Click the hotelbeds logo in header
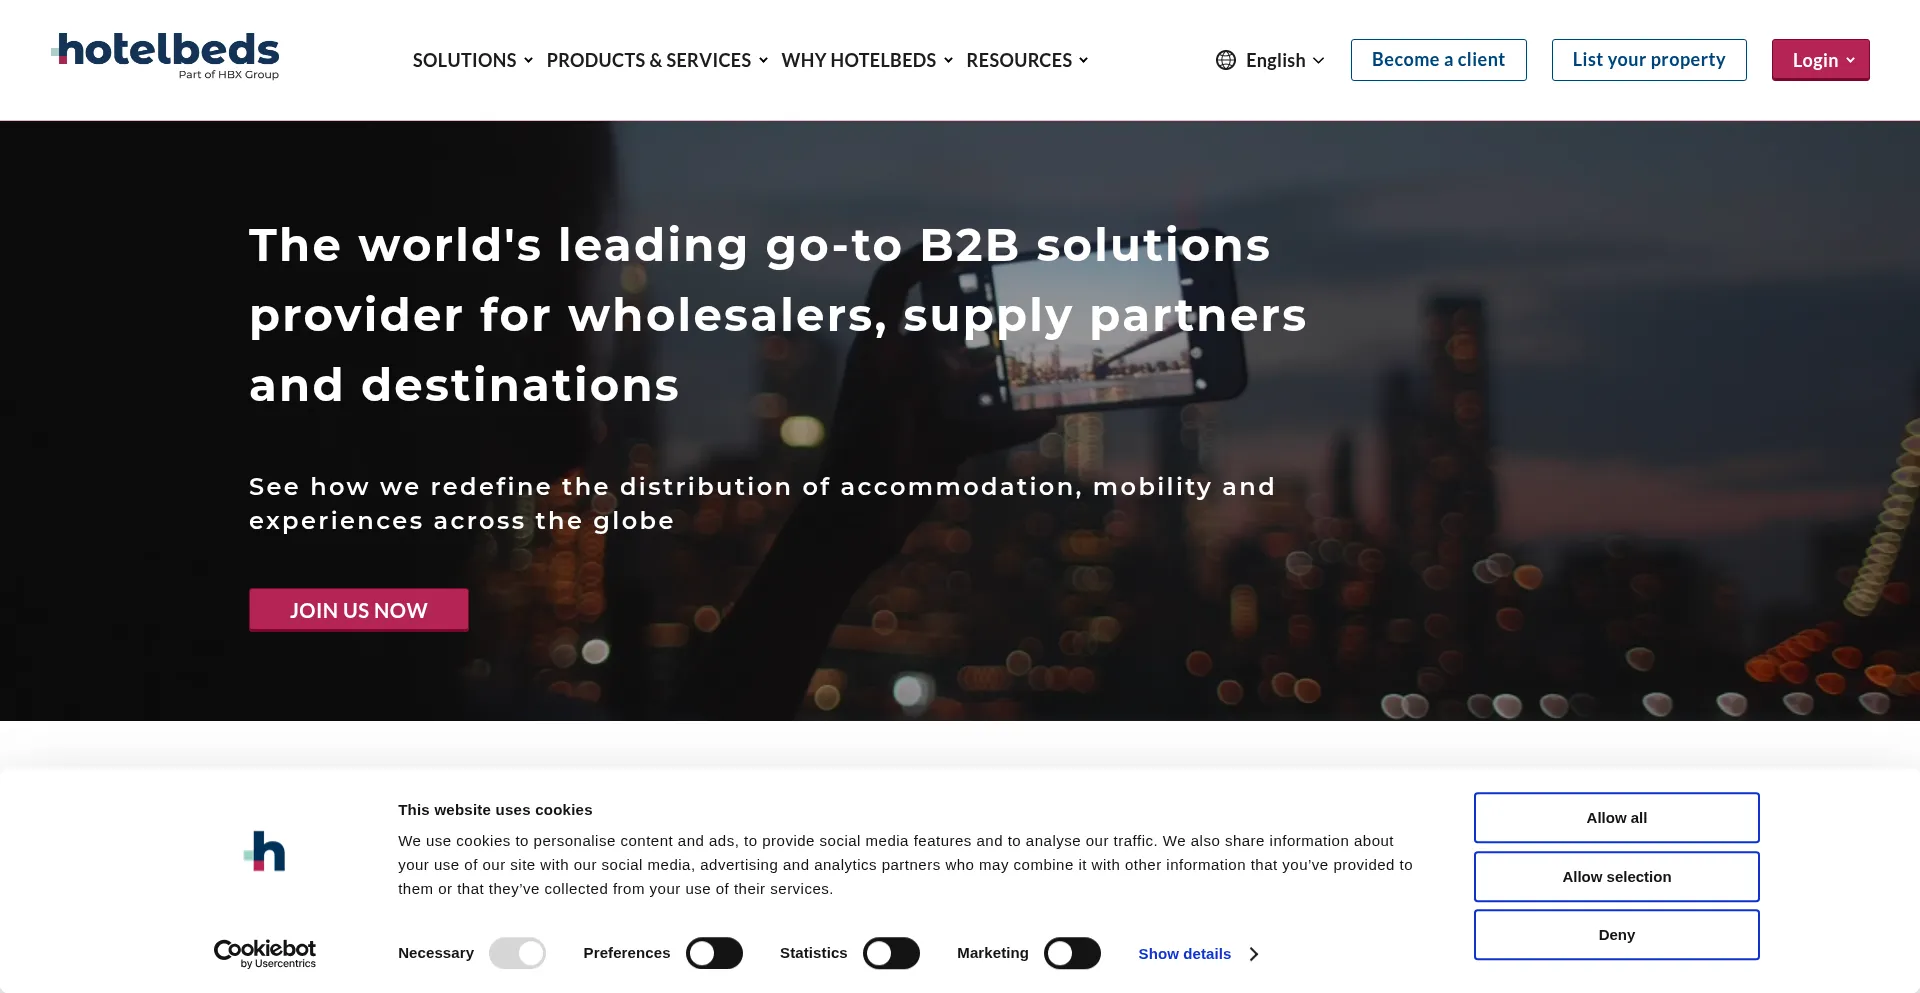Image resolution: width=1920 pixels, height=993 pixels. 165,56
